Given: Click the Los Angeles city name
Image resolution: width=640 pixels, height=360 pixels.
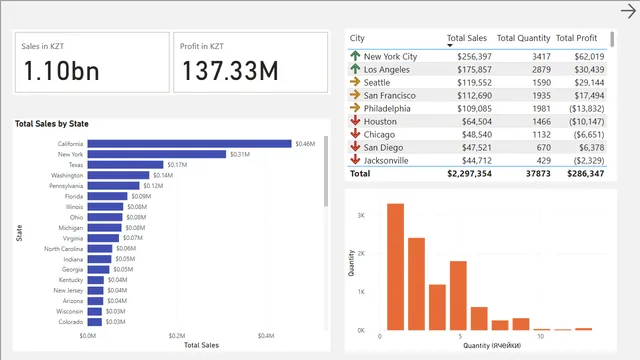Looking at the screenshot, I should coord(387,69).
